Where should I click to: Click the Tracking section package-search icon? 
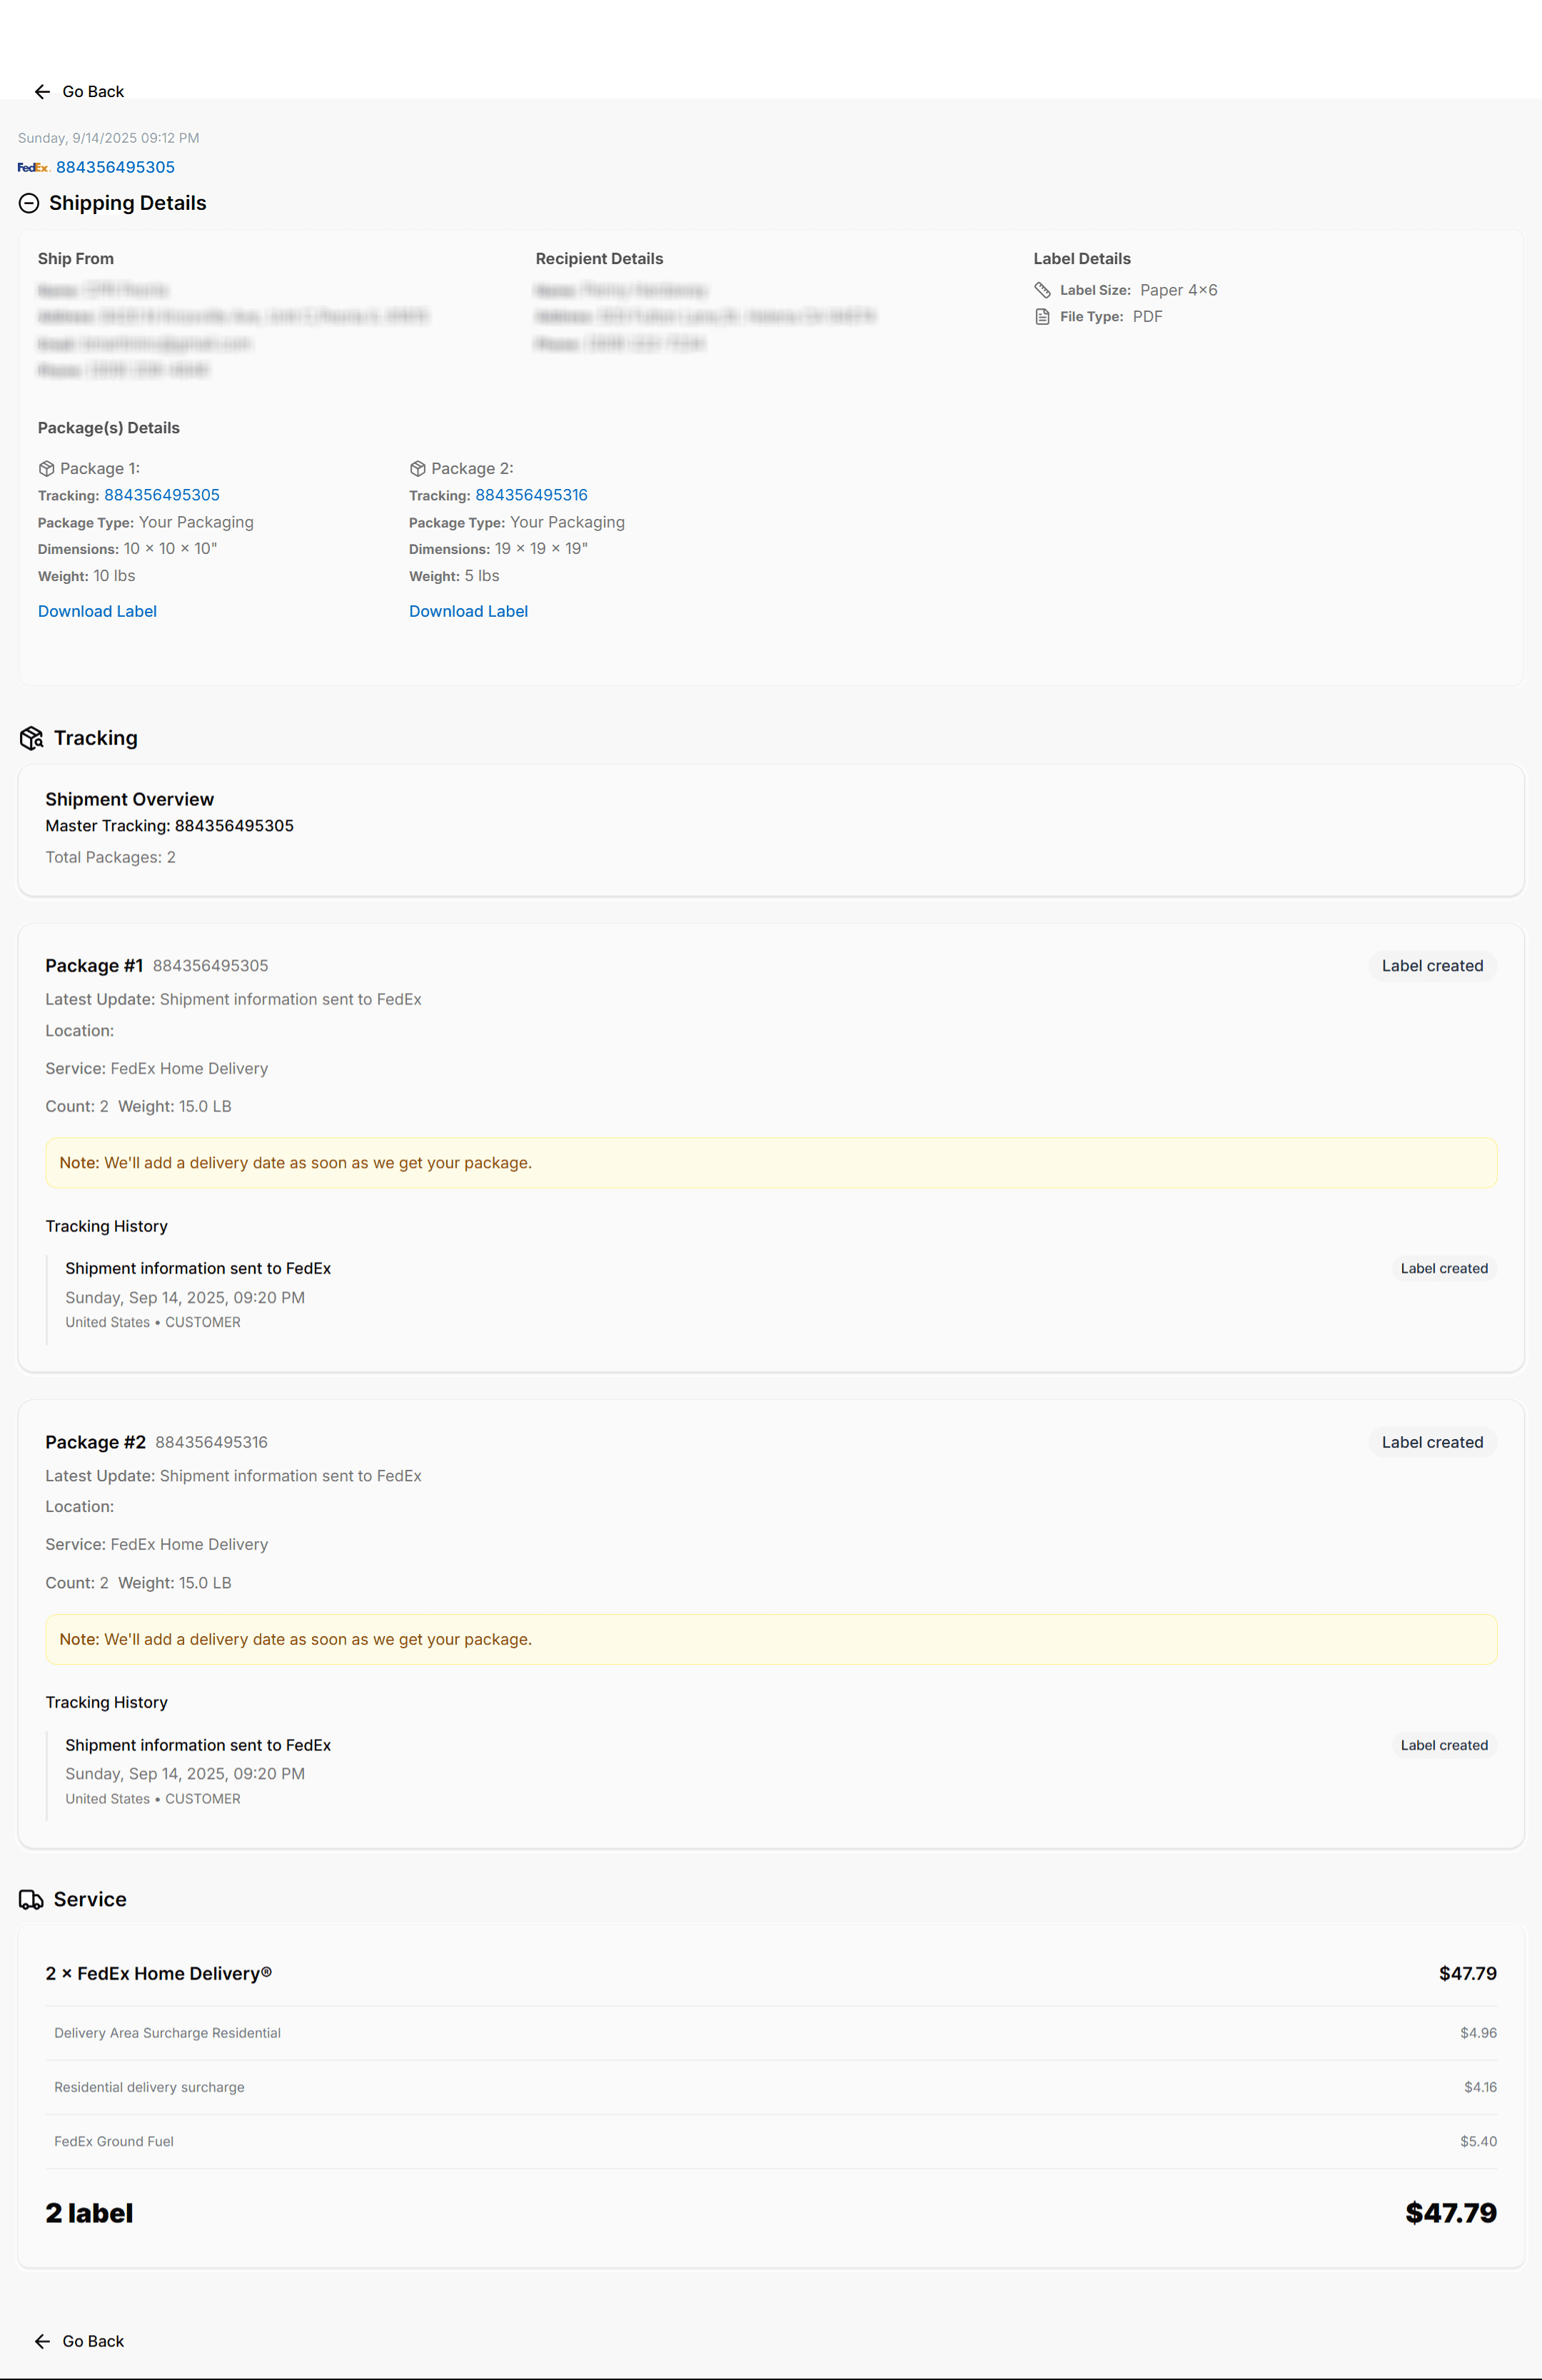[32, 738]
